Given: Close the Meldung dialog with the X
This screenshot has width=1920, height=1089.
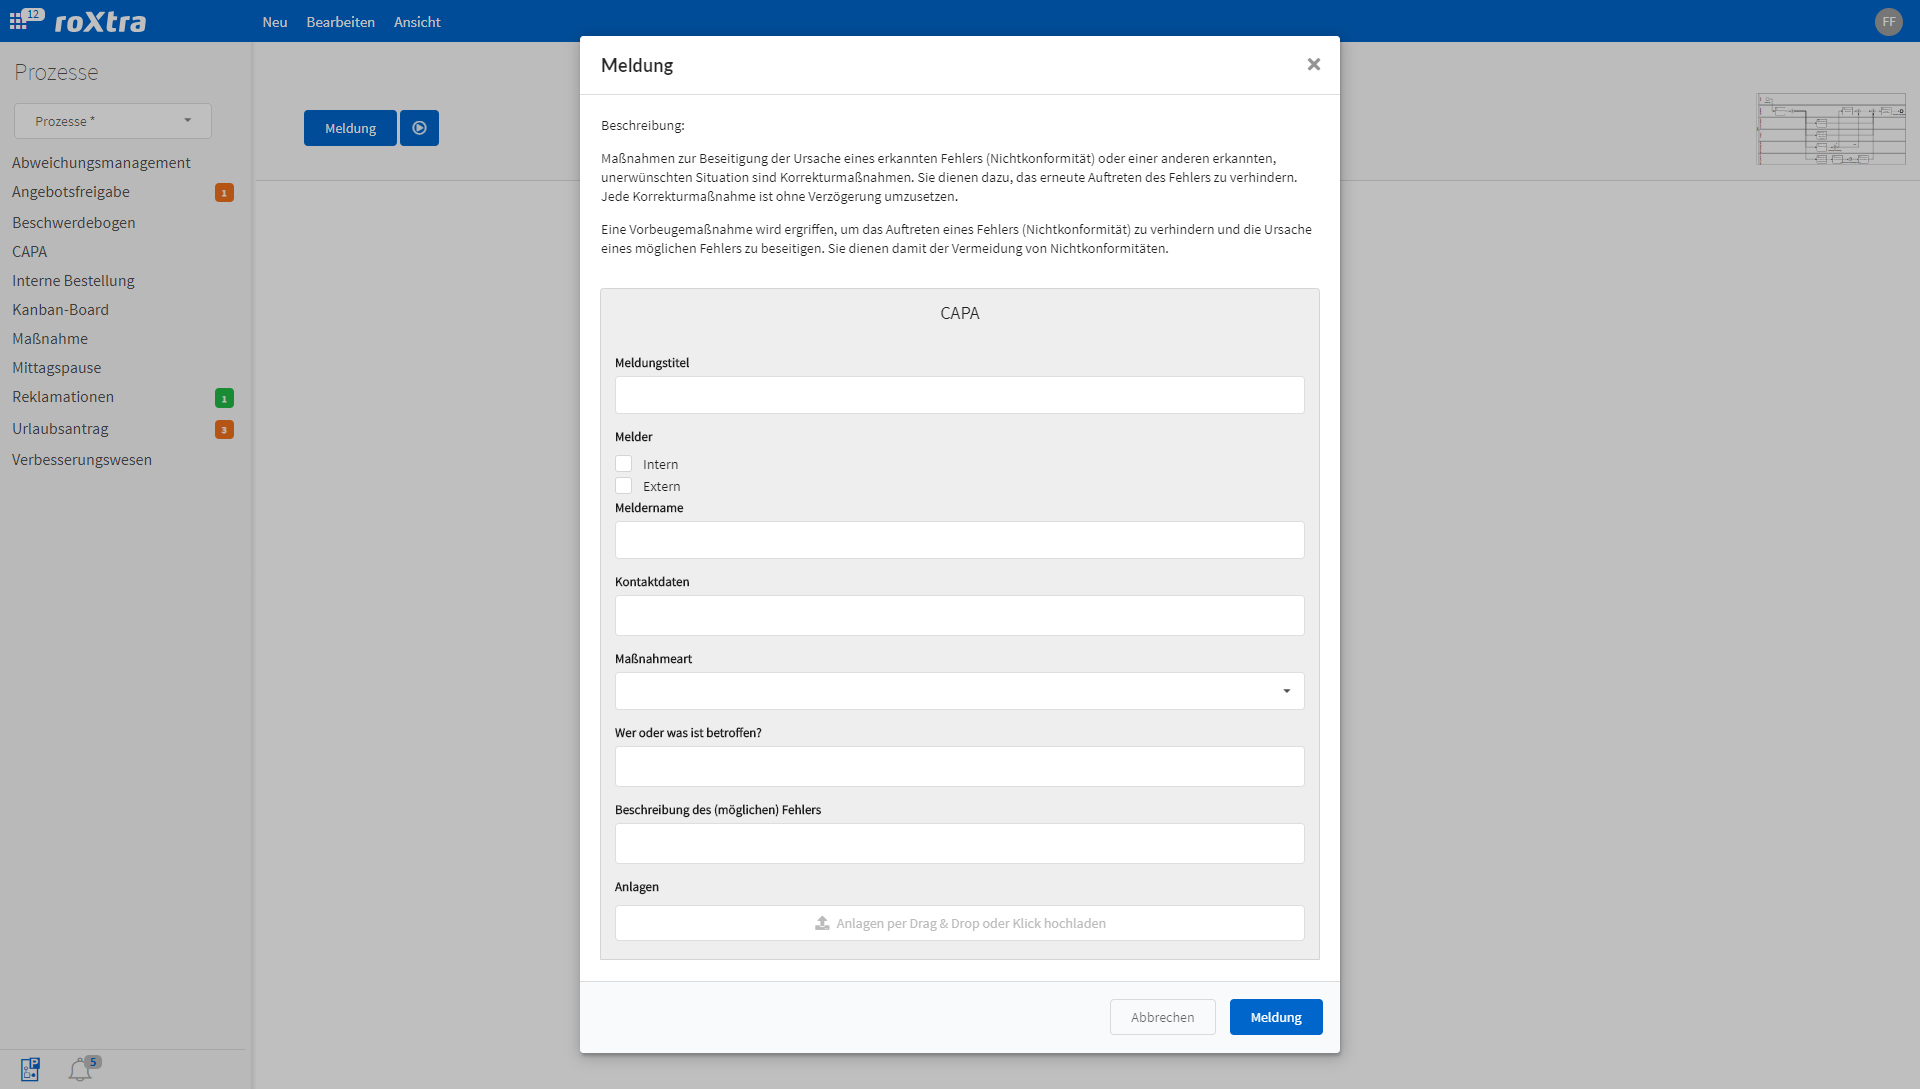Looking at the screenshot, I should pyautogui.click(x=1313, y=64).
